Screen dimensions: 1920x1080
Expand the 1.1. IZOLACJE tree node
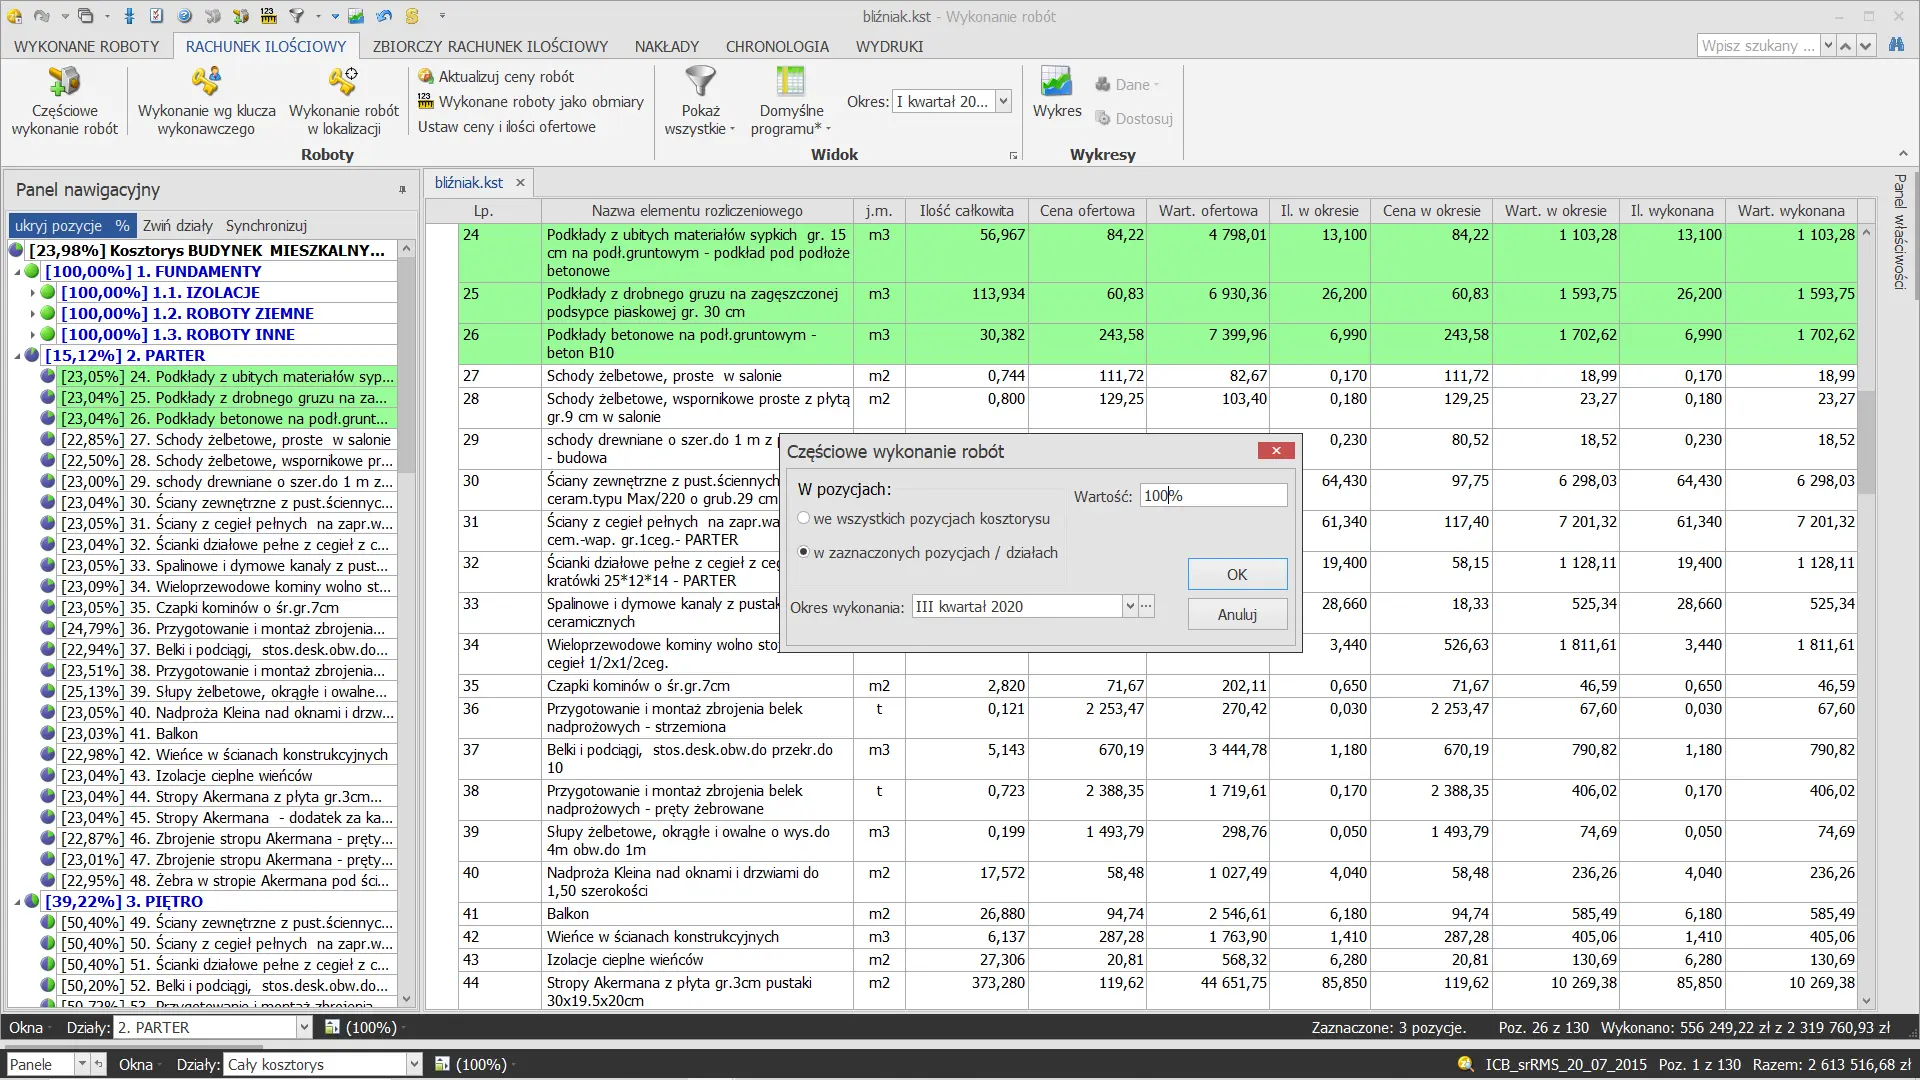[33, 293]
